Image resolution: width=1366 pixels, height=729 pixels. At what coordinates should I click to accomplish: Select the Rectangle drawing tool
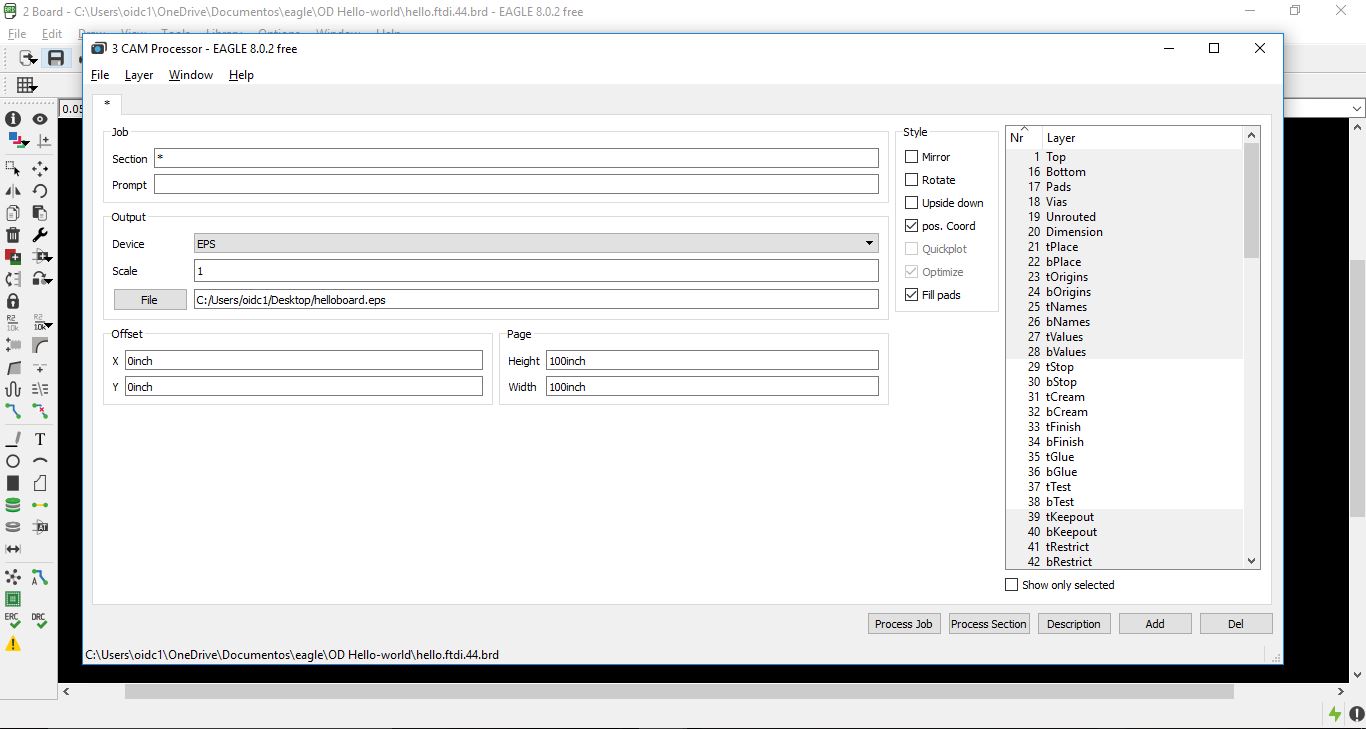pos(13,483)
